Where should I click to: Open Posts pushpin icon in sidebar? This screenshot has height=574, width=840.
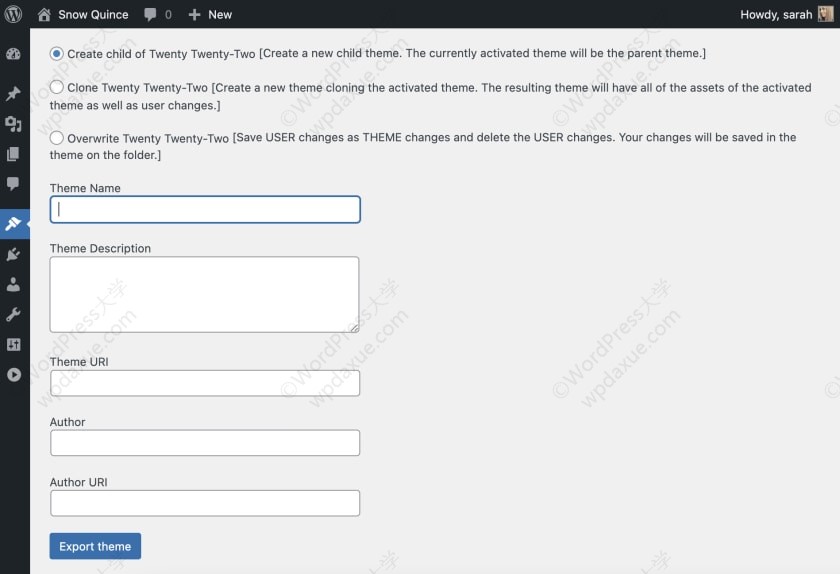click(13, 93)
